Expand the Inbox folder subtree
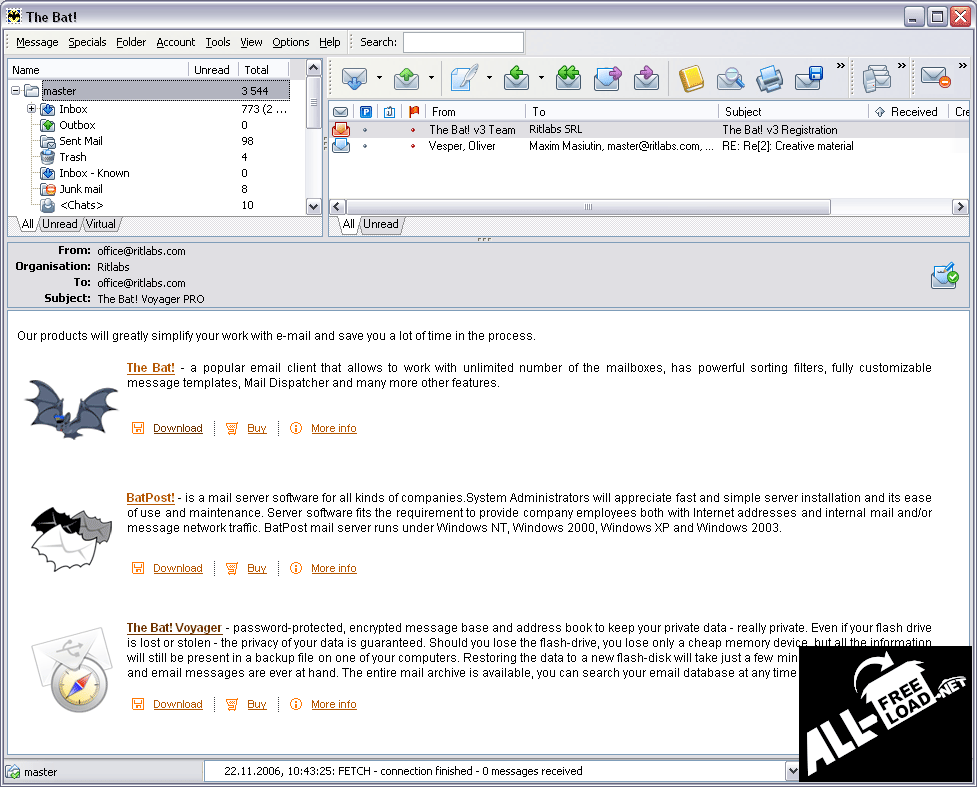The height and width of the screenshot is (787, 977). click(32, 109)
